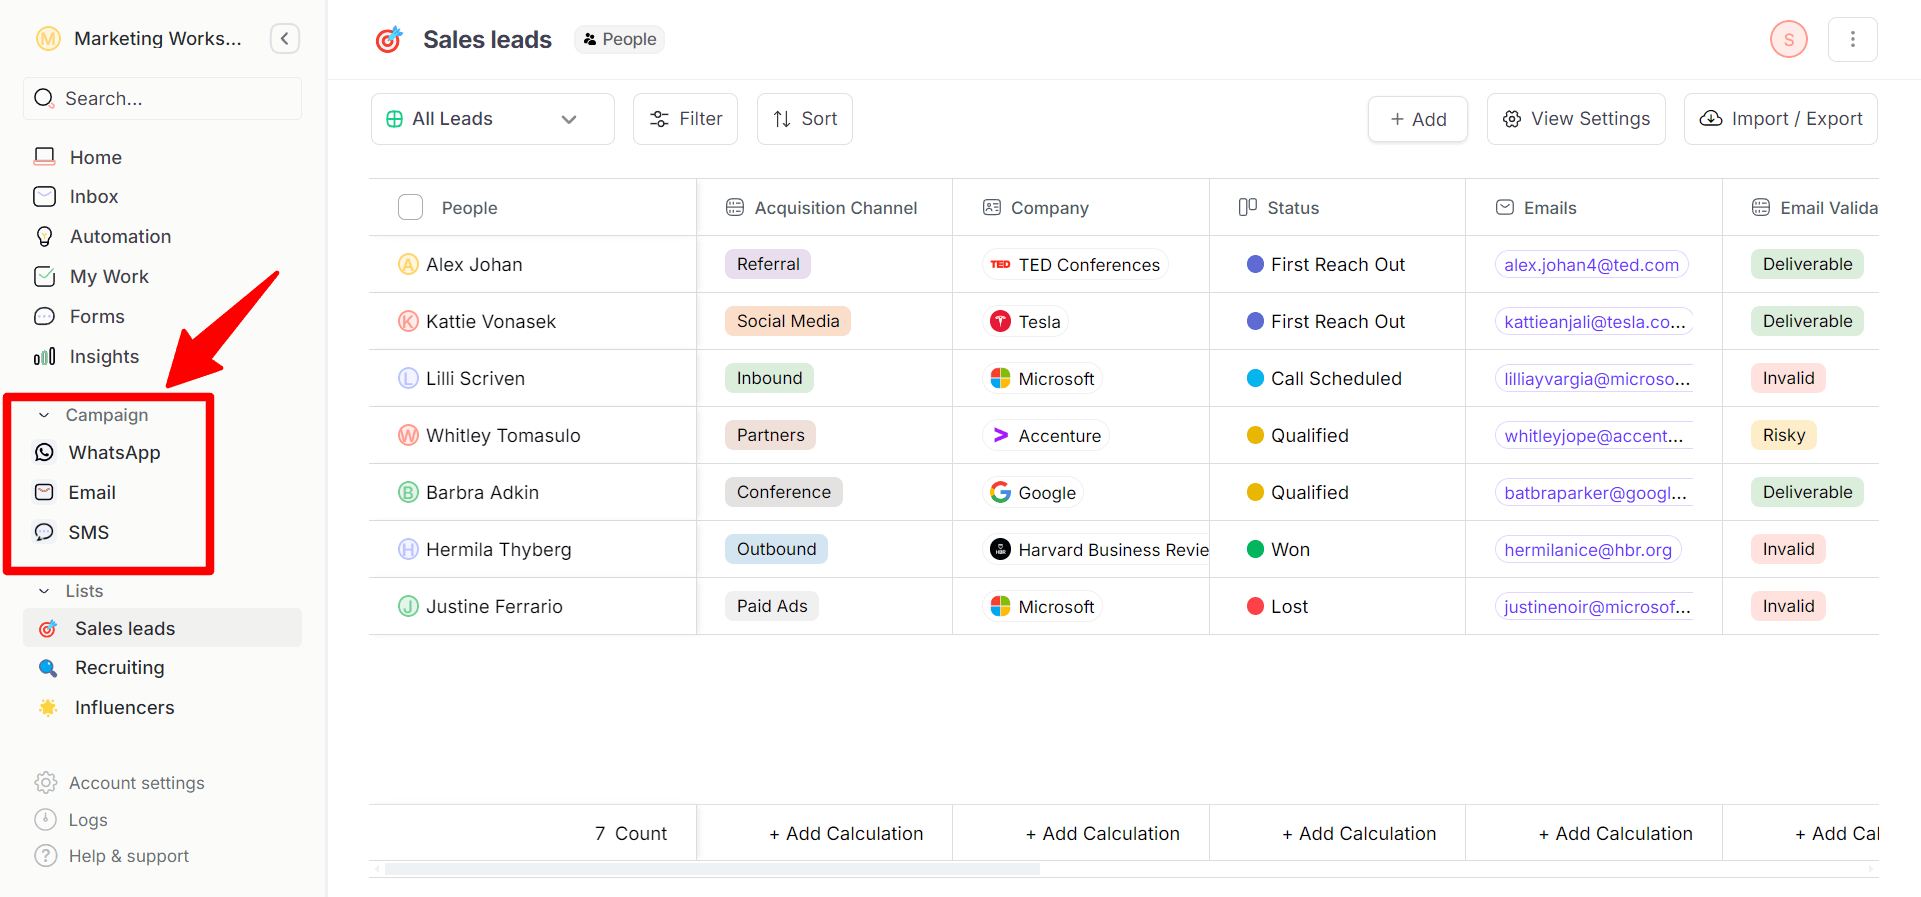Open Account settings with gear icon

(x=136, y=783)
